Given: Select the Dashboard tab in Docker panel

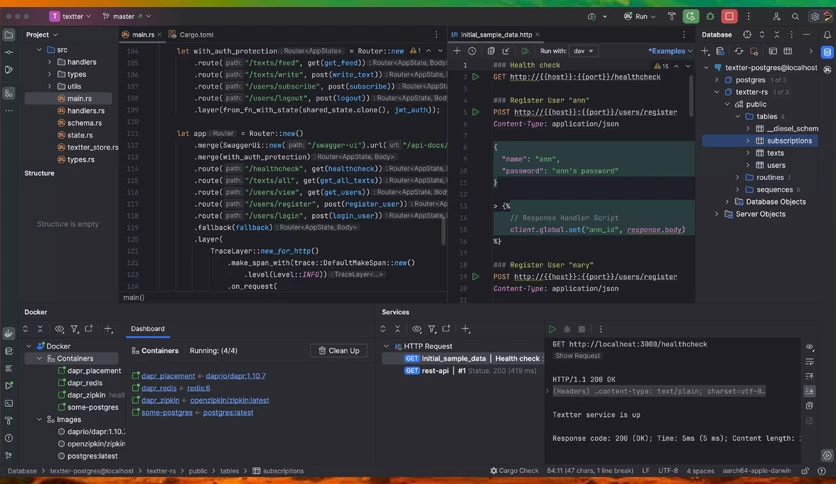Looking at the screenshot, I should 148,329.
